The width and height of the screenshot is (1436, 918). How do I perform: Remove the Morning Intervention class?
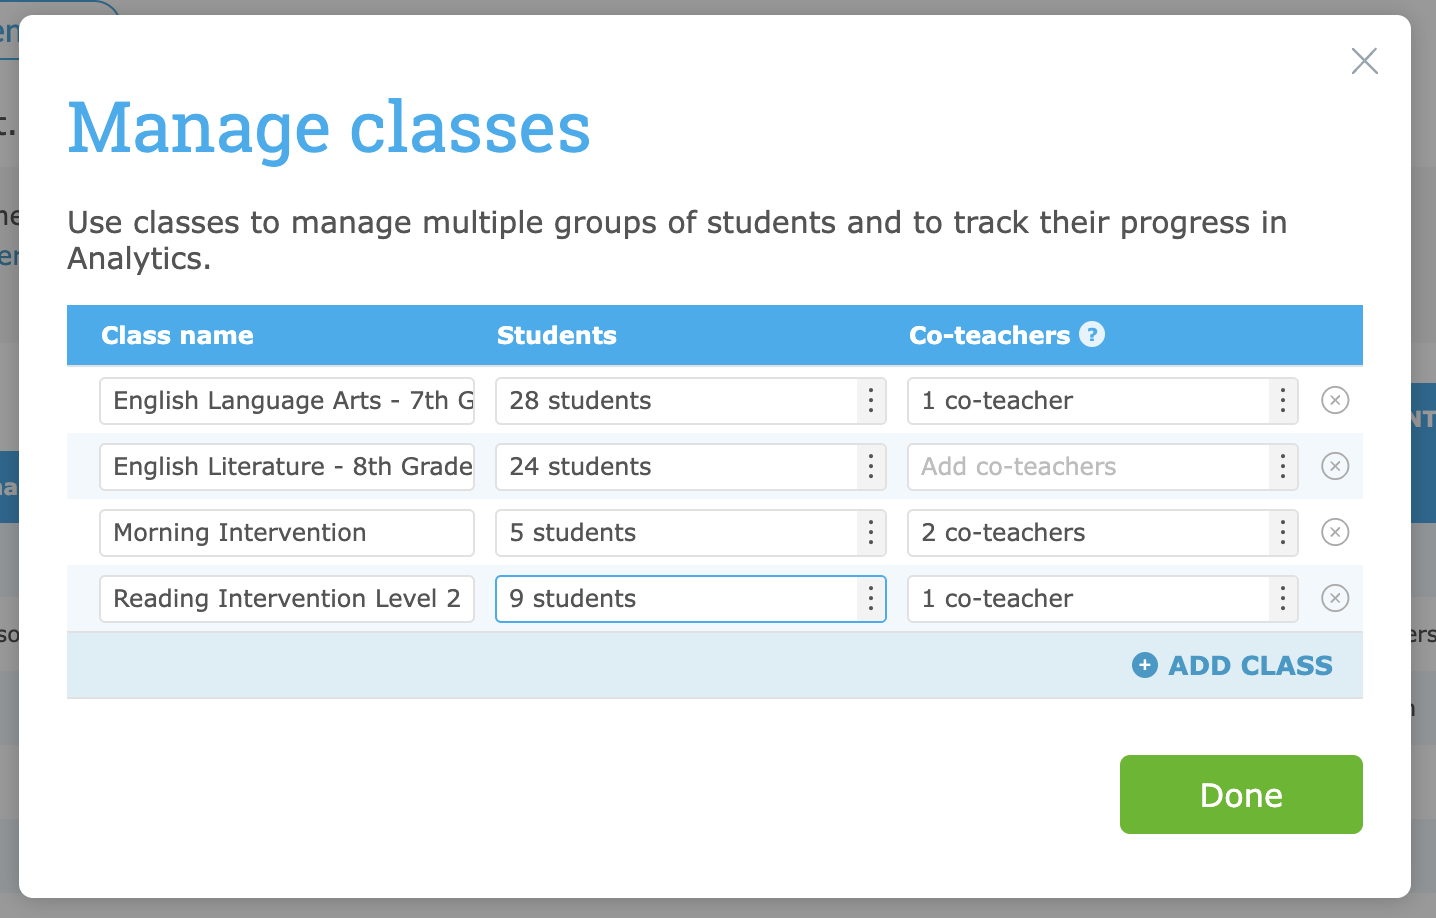click(x=1335, y=533)
